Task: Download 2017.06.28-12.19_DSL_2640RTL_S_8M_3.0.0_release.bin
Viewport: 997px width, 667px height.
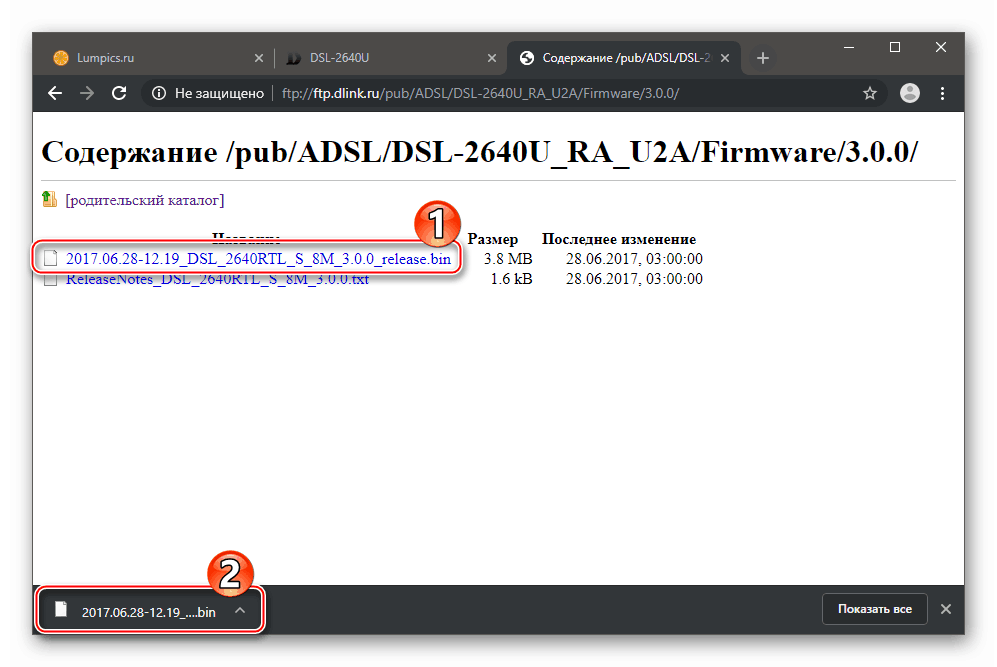Action: 258,259
